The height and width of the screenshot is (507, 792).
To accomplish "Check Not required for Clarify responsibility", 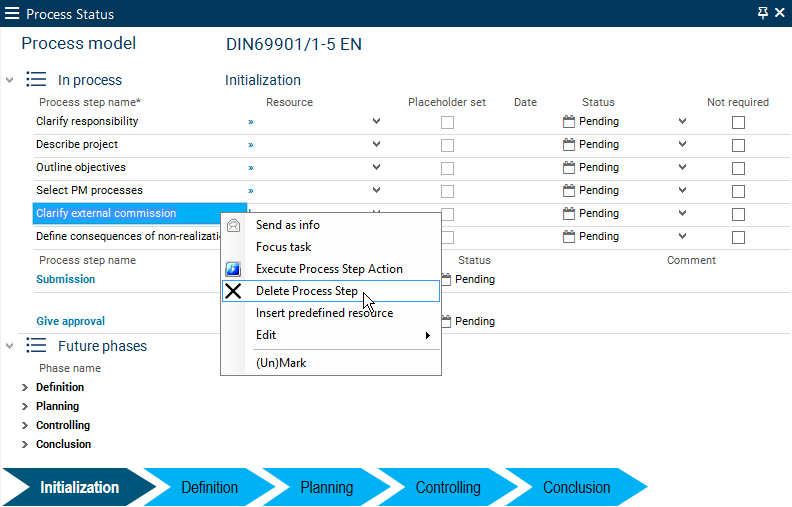I will pos(738,122).
